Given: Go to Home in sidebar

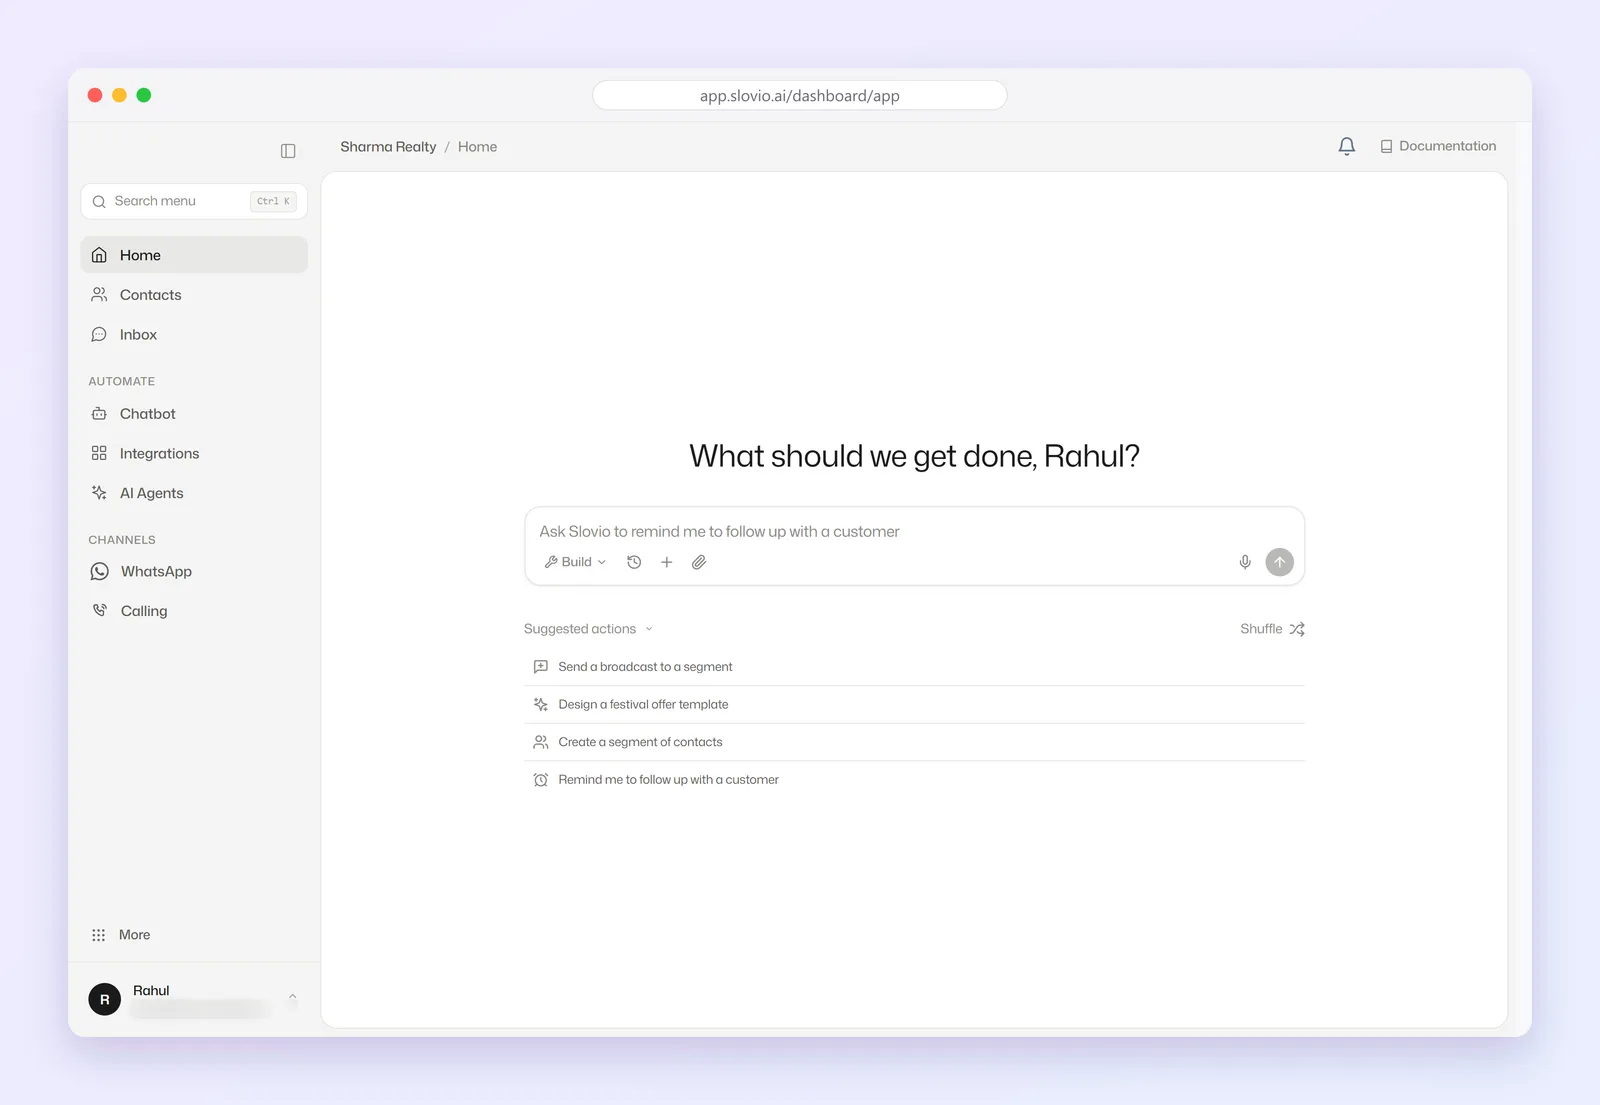Looking at the screenshot, I should tap(194, 255).
